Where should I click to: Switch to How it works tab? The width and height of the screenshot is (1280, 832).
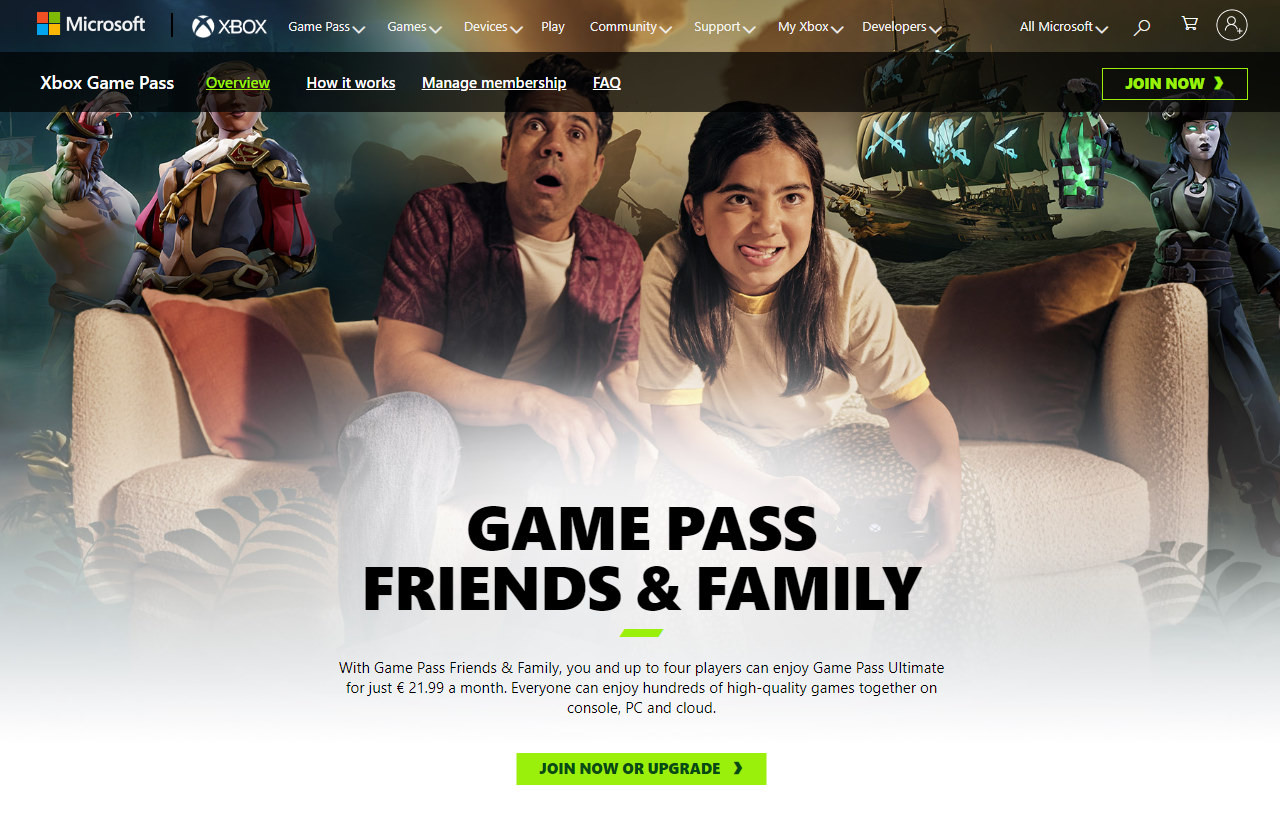[x=351, y=83]
